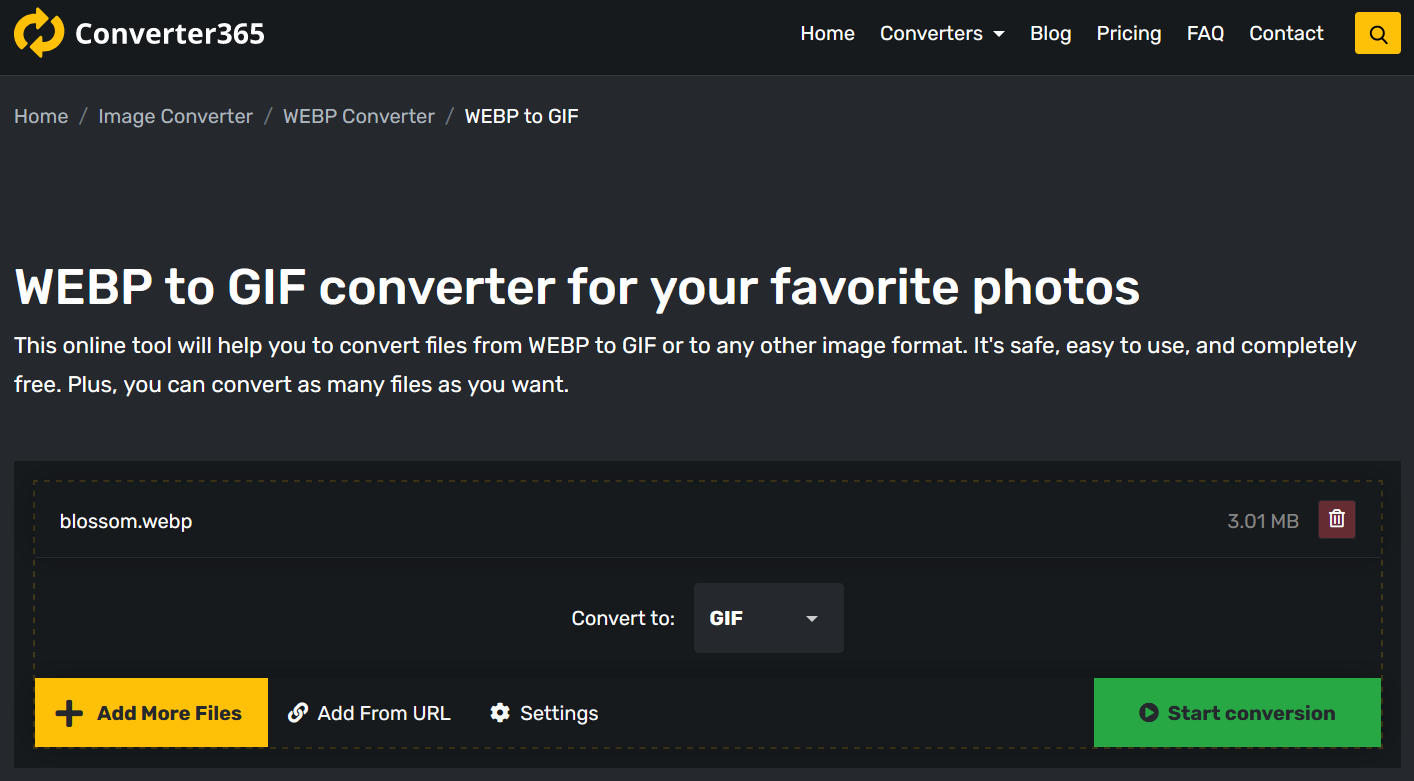Go to the Home menu item
Viewport: 1414px width, 781px height.
click(827, 34)
